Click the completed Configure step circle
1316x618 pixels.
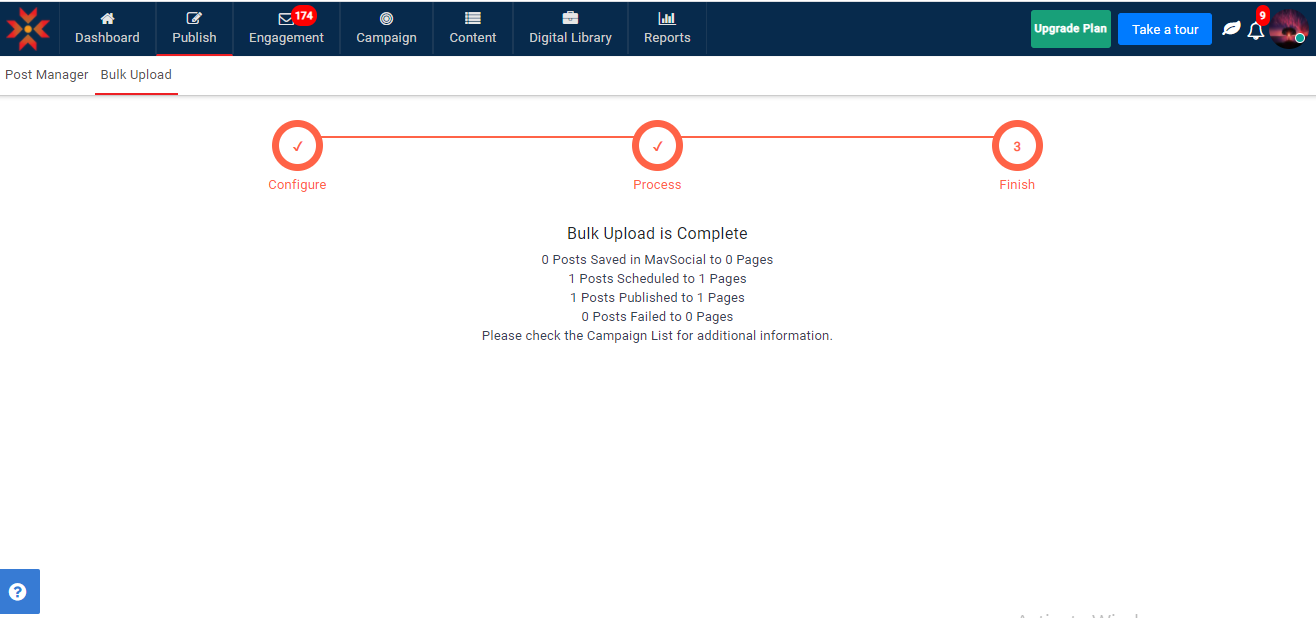(x=297, y=145)
